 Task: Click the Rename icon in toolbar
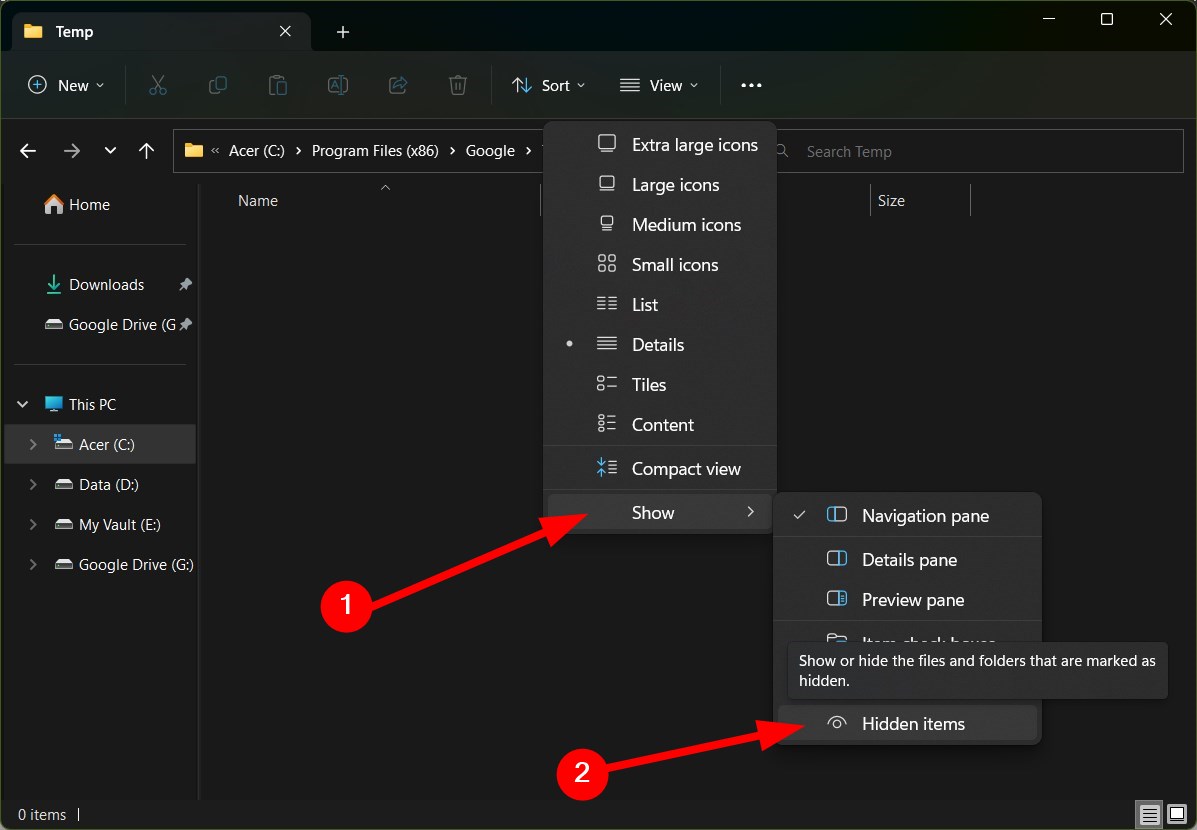click(338, 86)
